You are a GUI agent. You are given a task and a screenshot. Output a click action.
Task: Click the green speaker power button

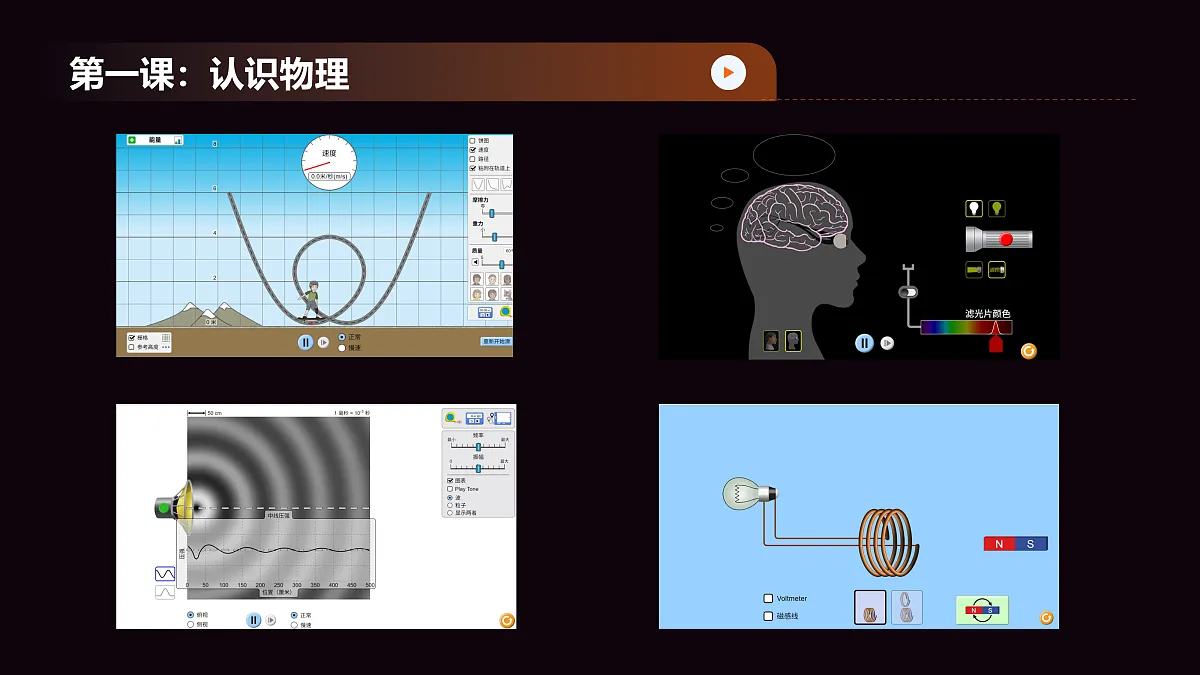(164, 508)
